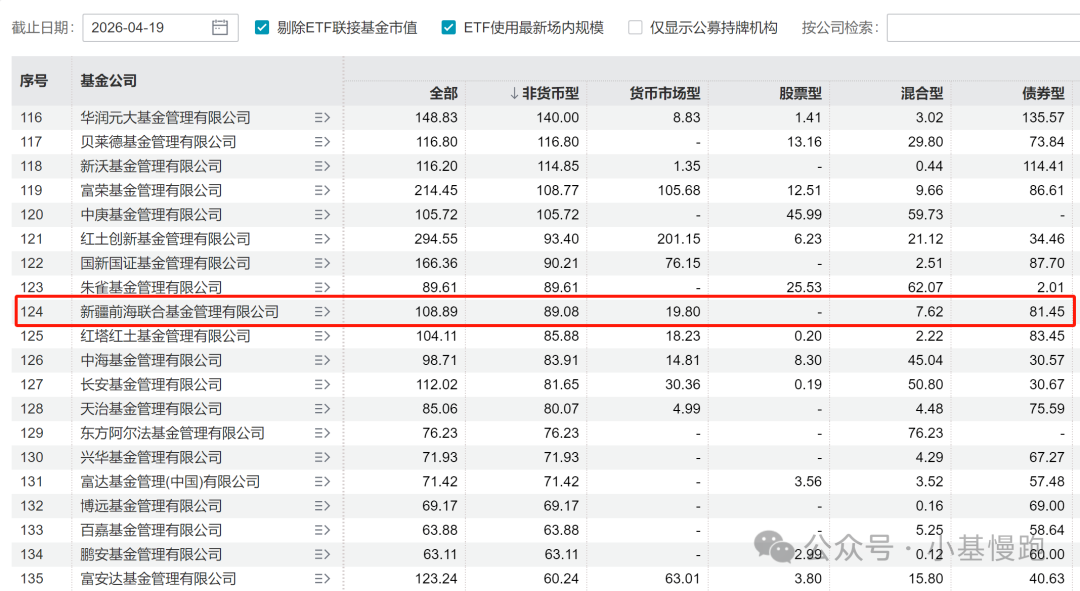The image size is (1080, 591).
Task: Click mixed value 76.23 in 东方阿尔法 row
Action: coord(925,433)
